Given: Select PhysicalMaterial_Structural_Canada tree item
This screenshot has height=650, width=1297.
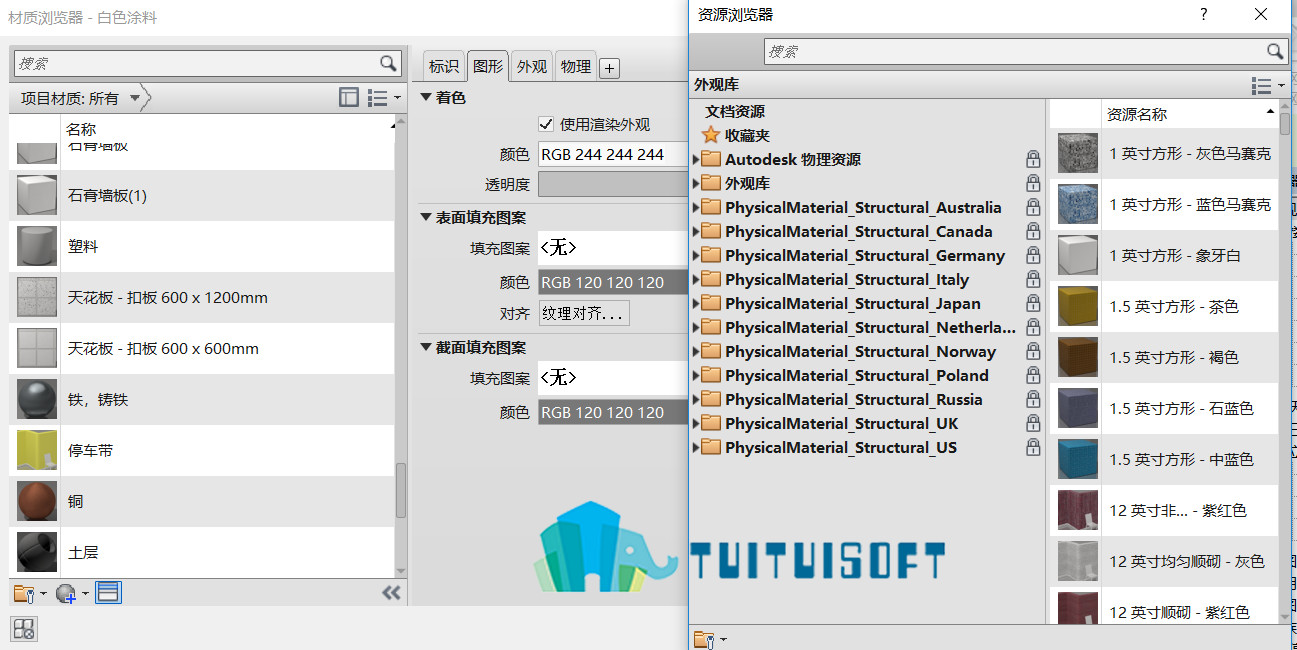Looking at the screenshot, I should [x=859, y=231].
